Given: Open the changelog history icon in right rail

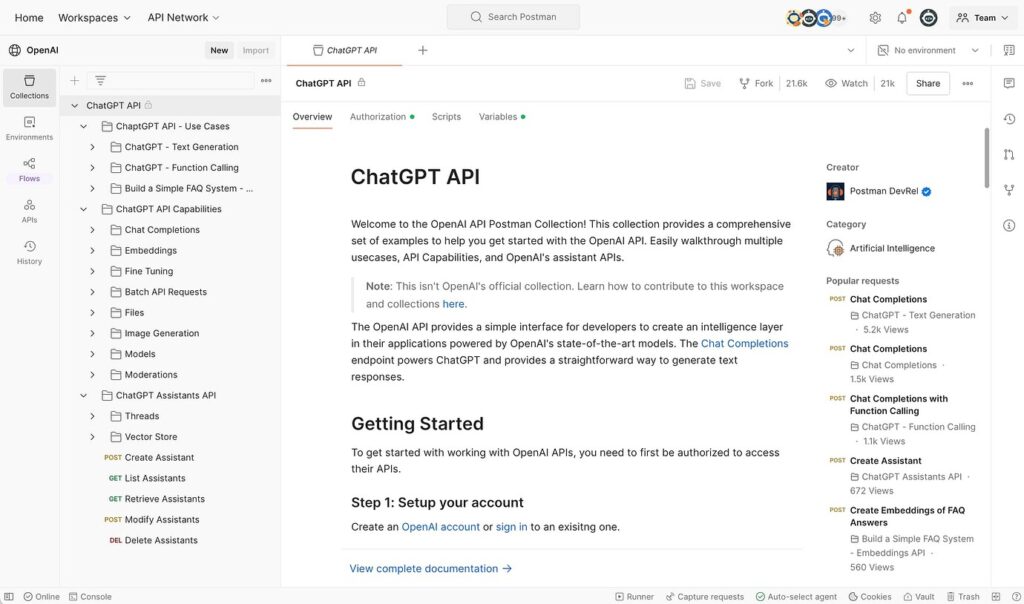Looking at the screenshot, I should [x=1009, y=119].
